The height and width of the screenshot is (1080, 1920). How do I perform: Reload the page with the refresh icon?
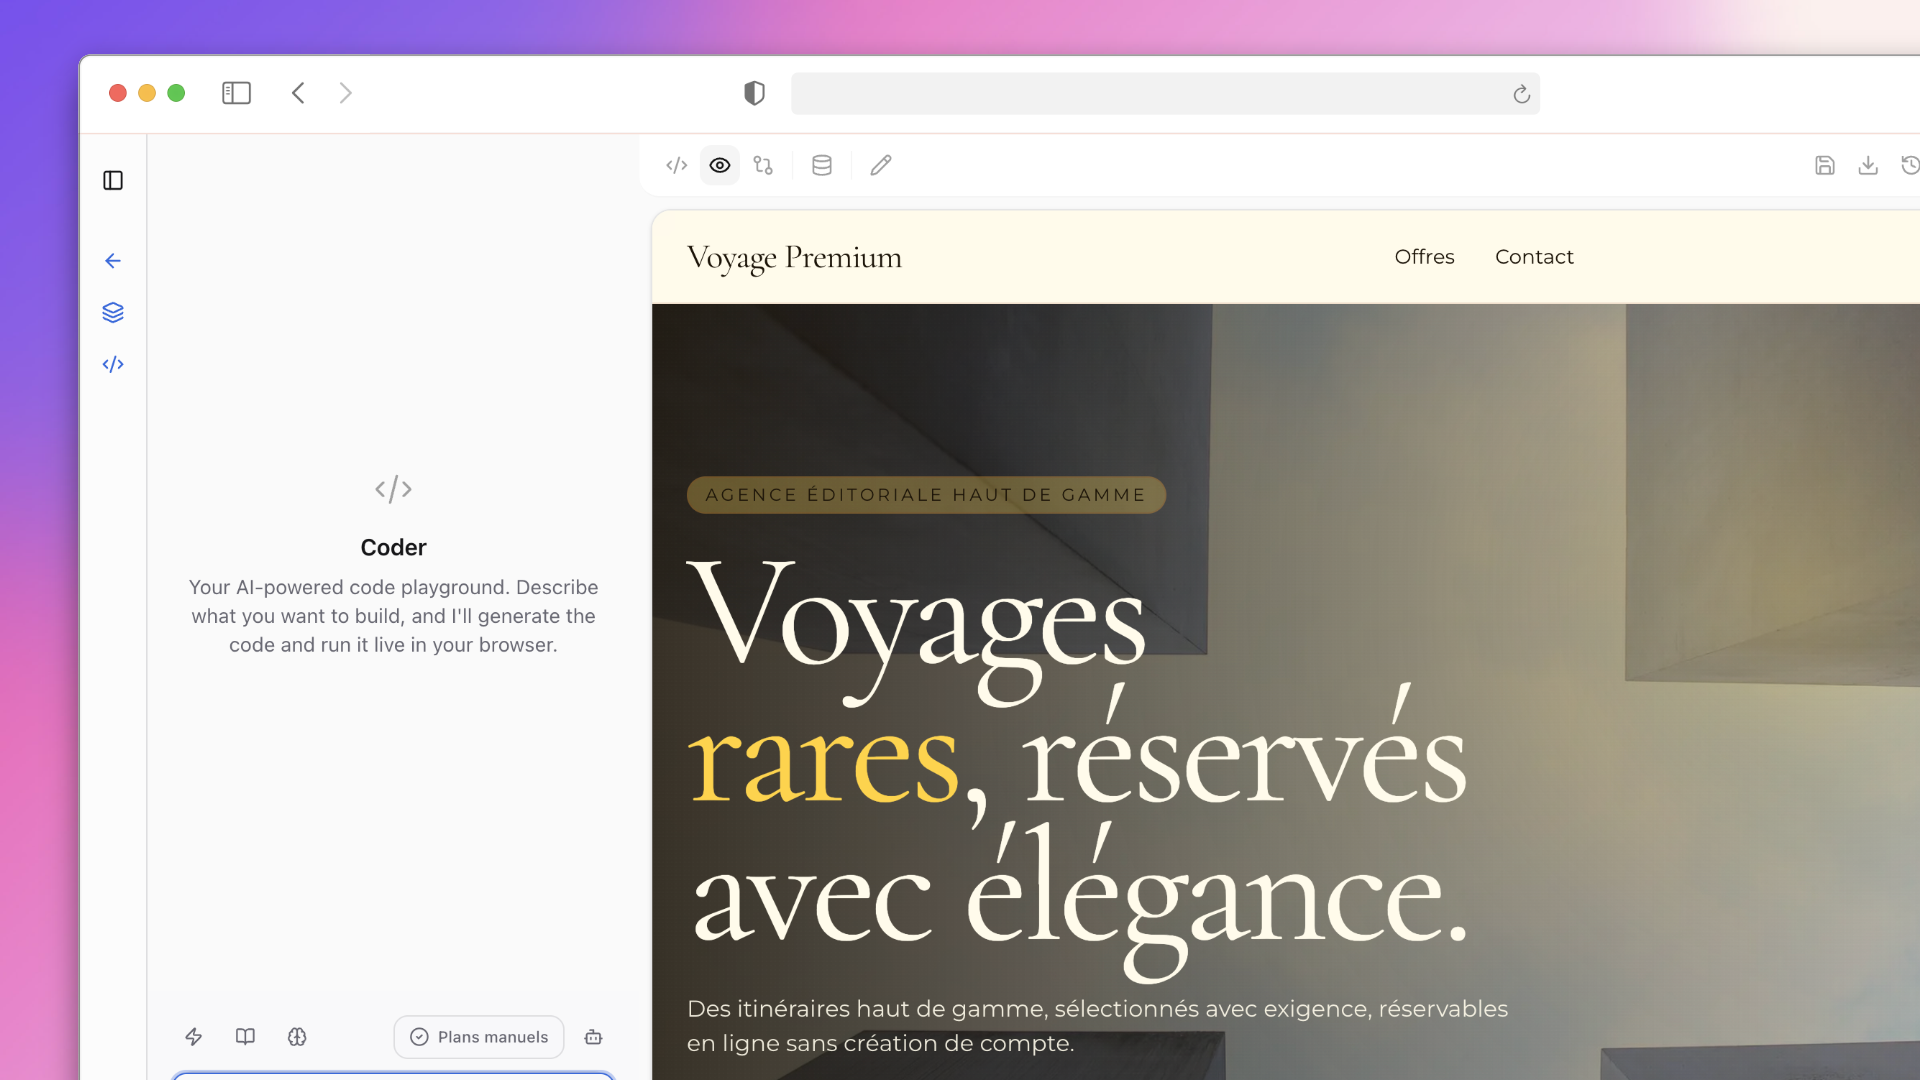coord(1521,94)
